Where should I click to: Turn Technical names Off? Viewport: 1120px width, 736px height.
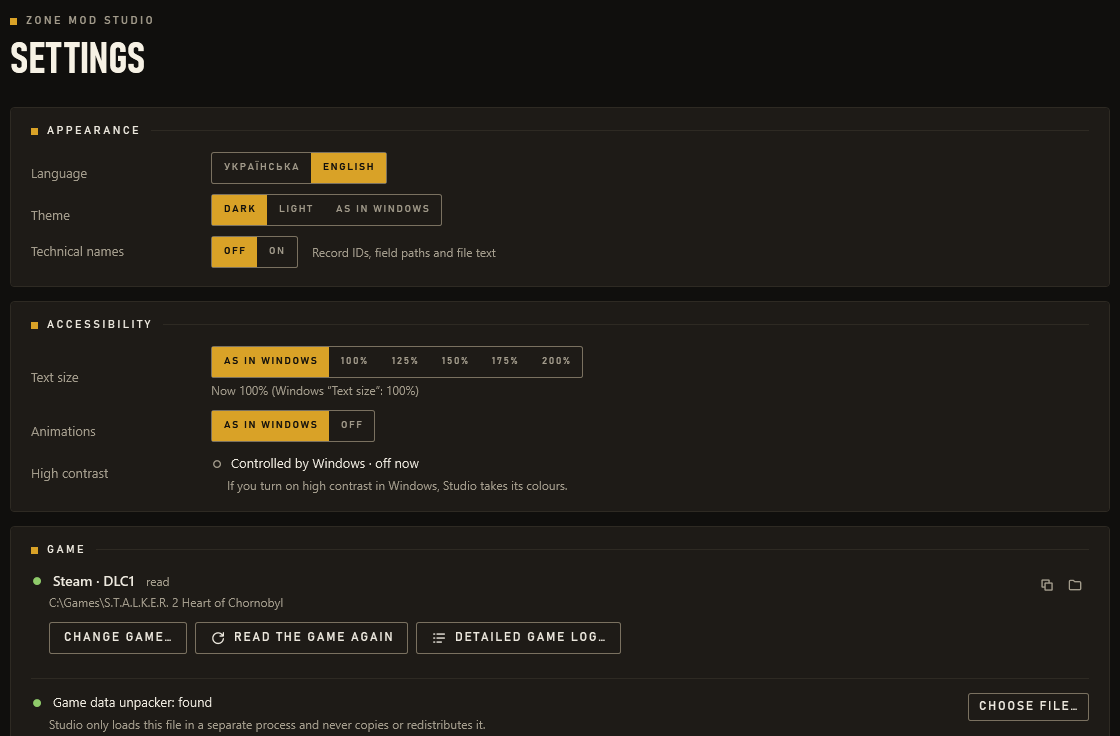tap(234, 252)
